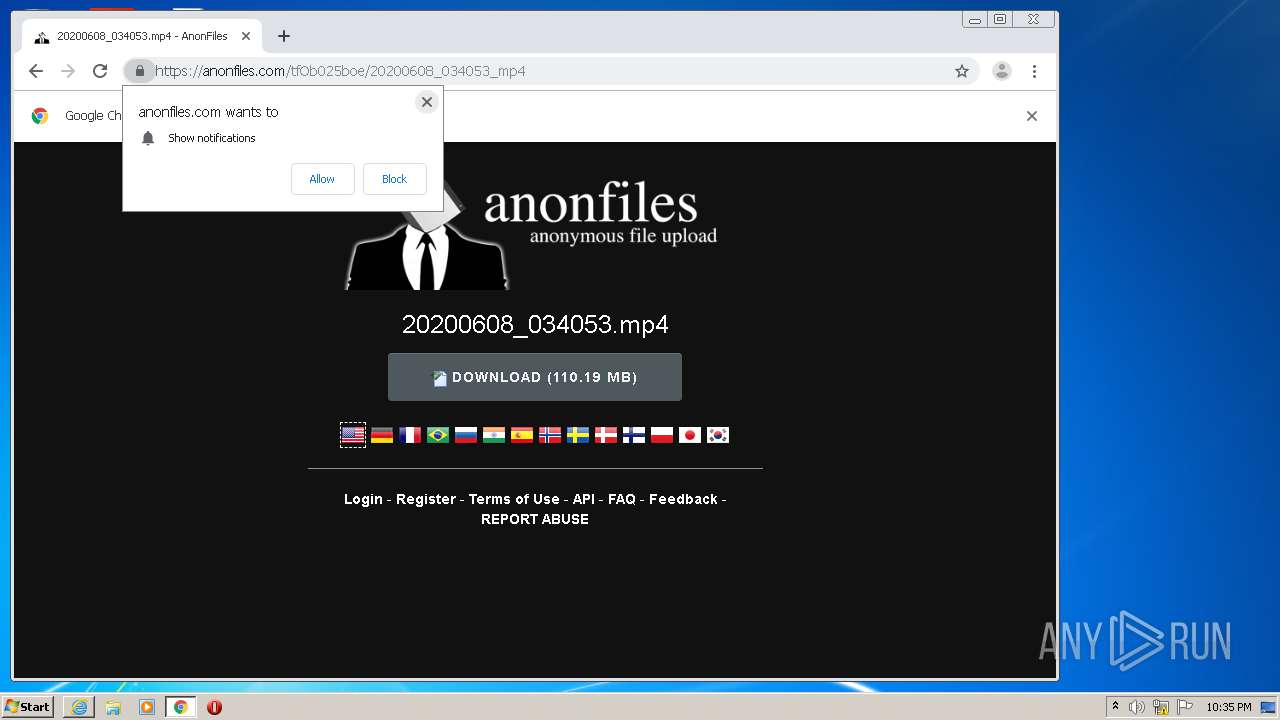Select the Norwegian flag language
Screen dimensions: 1280x720
(x=550, y=435)
